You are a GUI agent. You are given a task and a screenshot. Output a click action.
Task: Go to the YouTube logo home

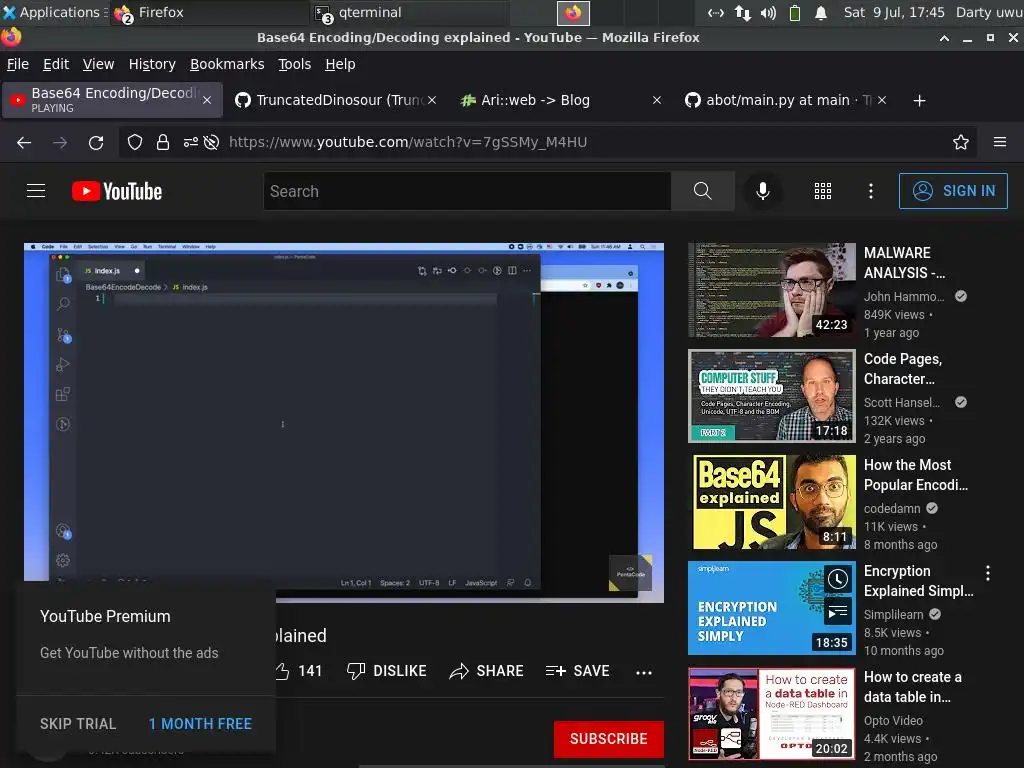[x=117, y=191]
